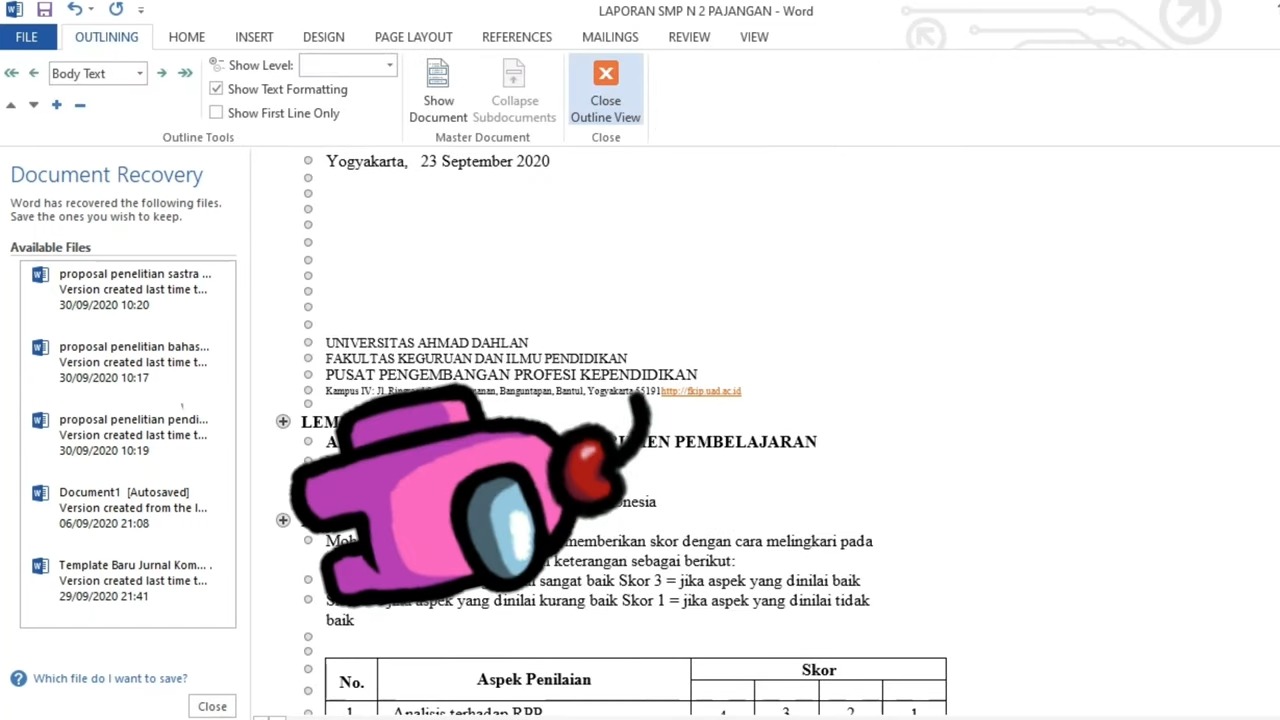Screen dimensions: 1280x720
Task: Expand the plus symbol above the Mohon paragraph
Action: tap(283, 520)
